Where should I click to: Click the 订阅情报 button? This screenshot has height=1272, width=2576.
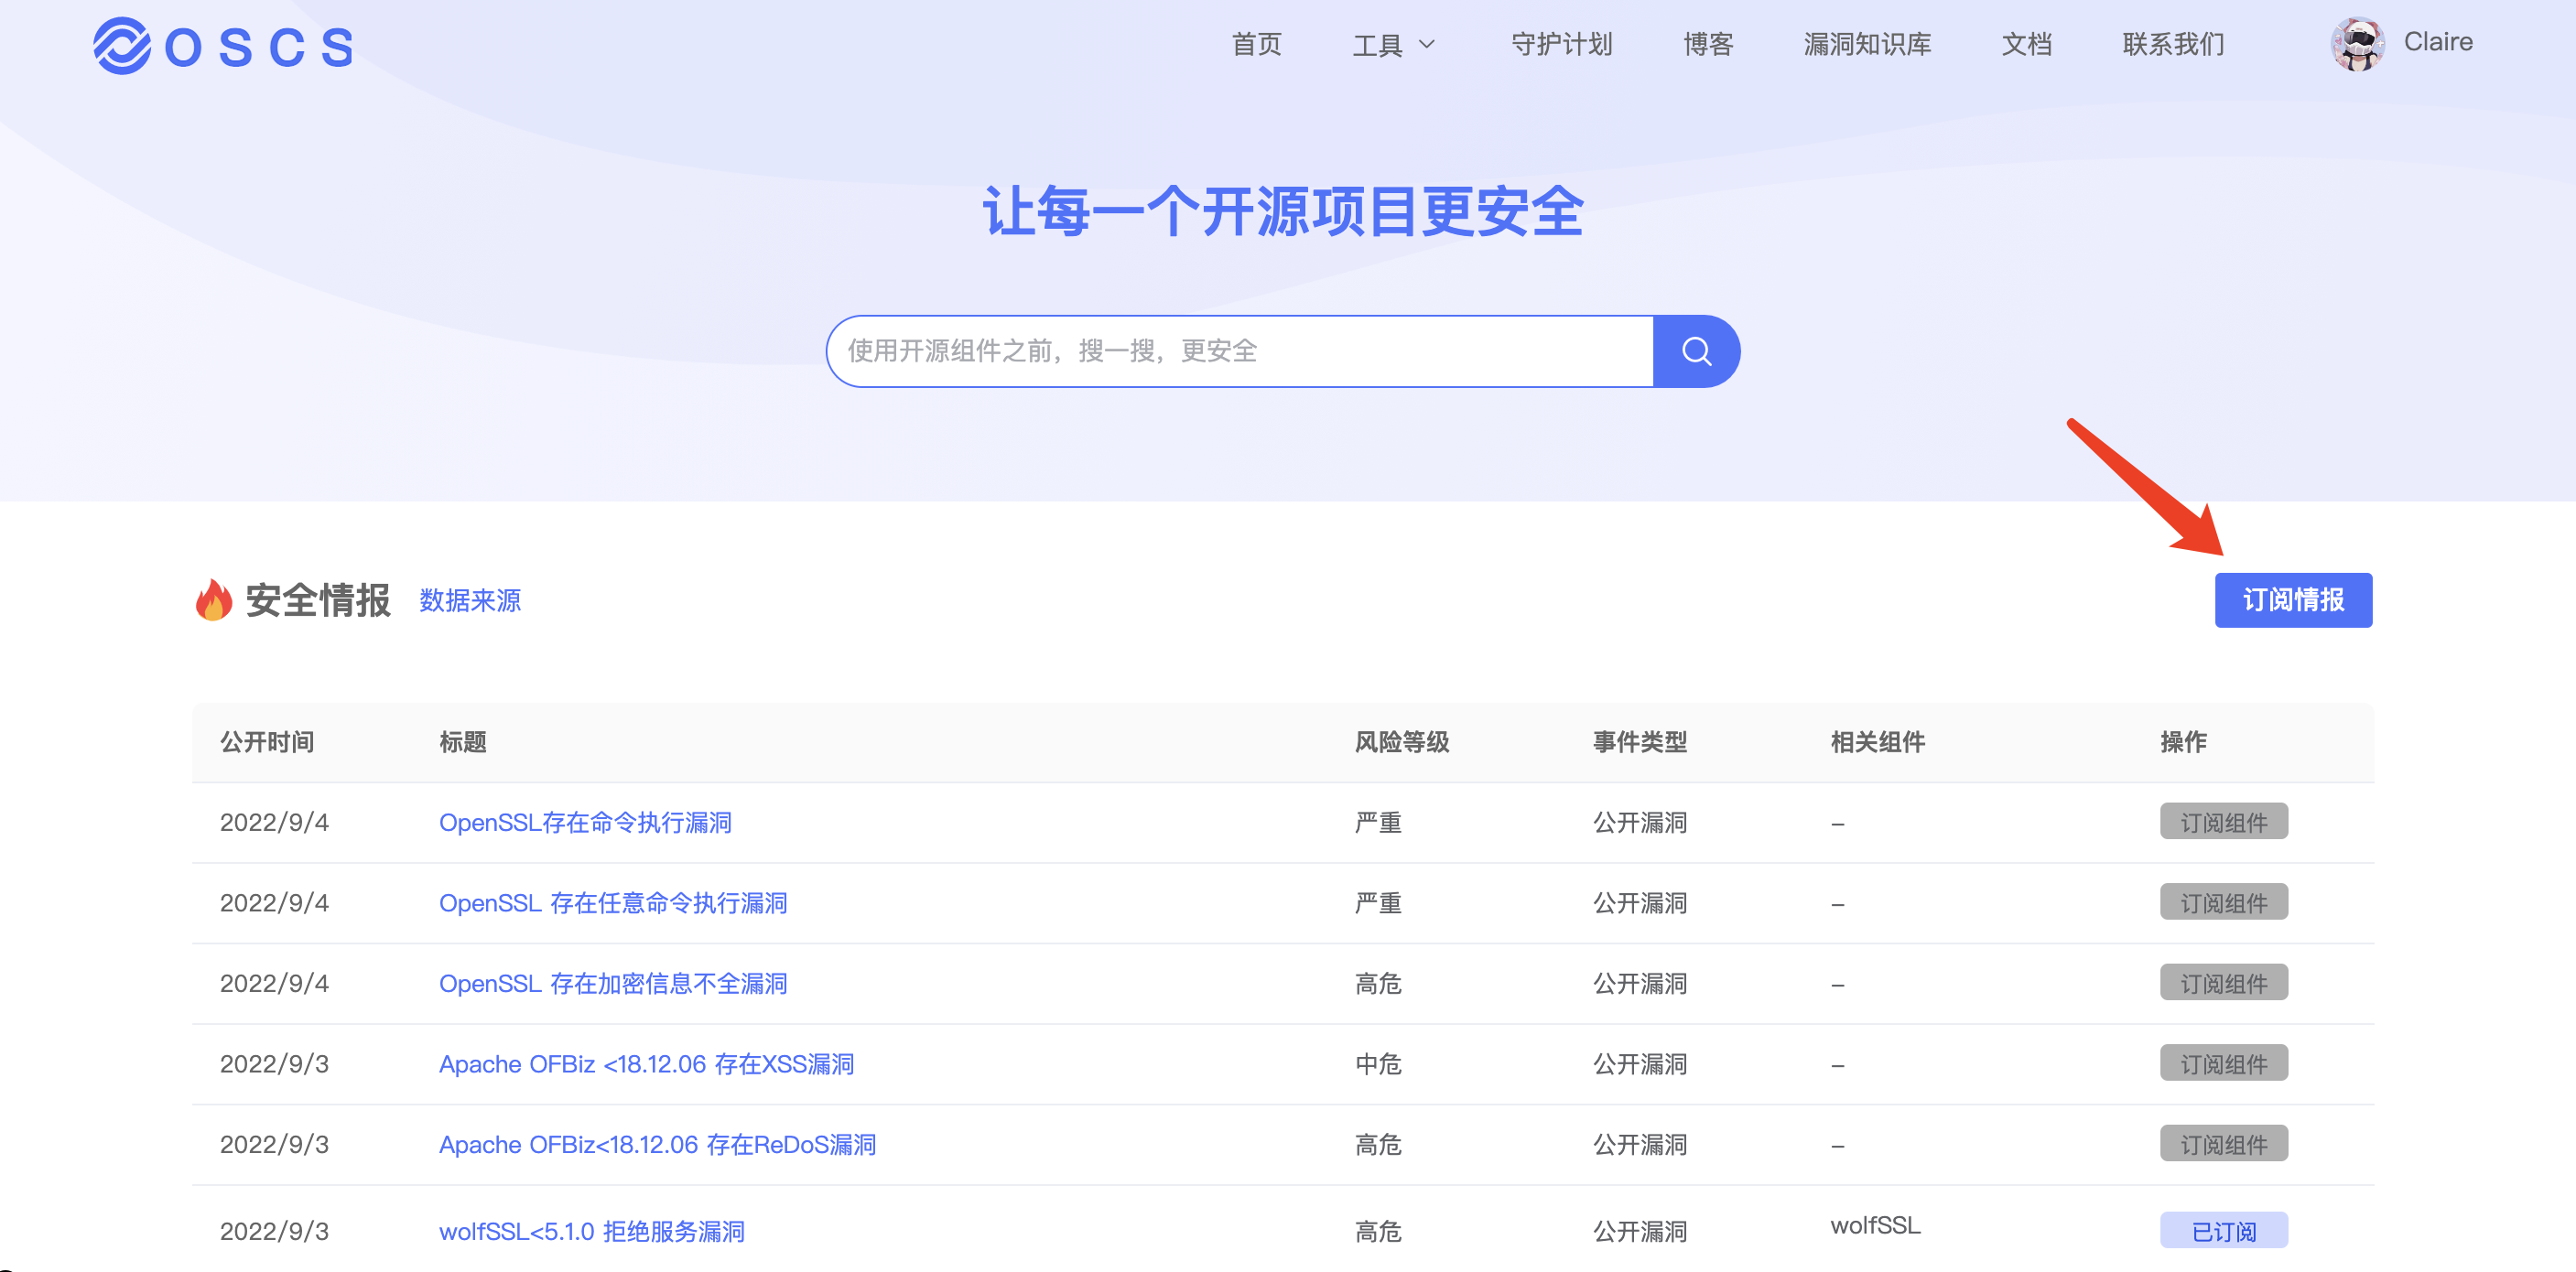point(2292,600)
